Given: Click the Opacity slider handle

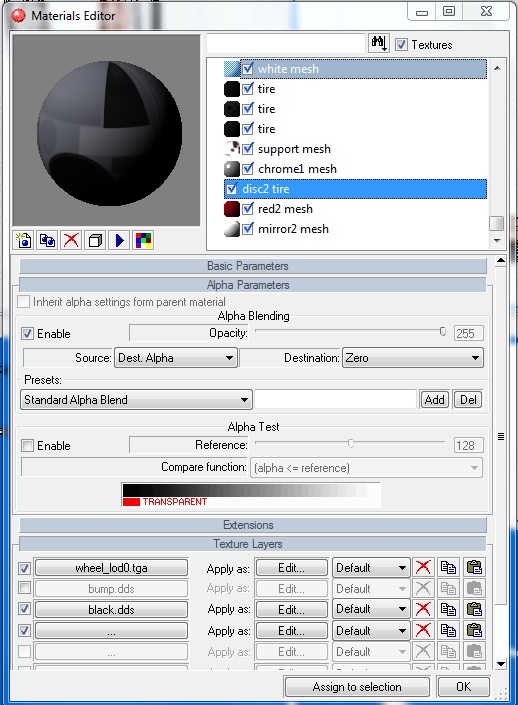Looking at the screenshot, I should [443, 332].
